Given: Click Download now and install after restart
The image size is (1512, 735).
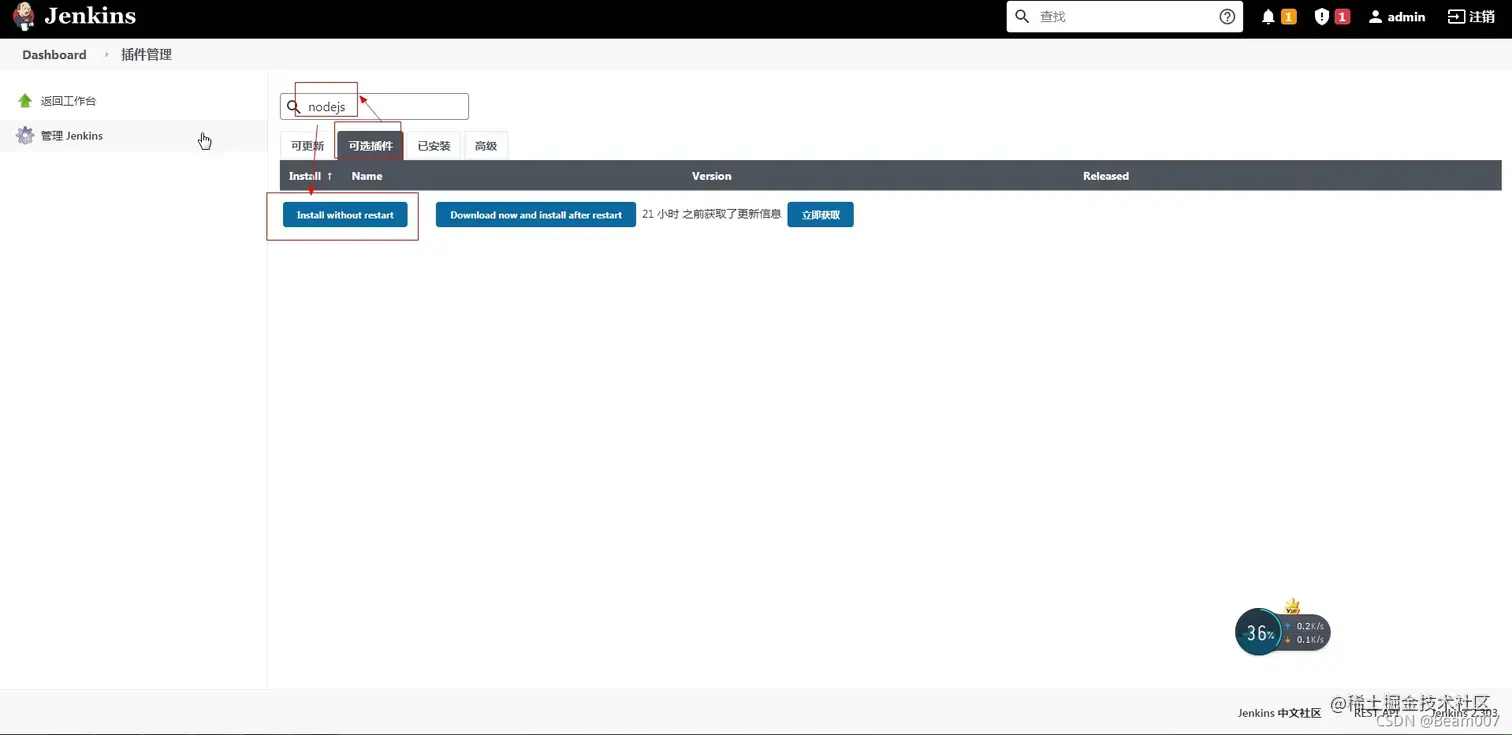Looking at the screenshot, I should (x=536, y=215).
